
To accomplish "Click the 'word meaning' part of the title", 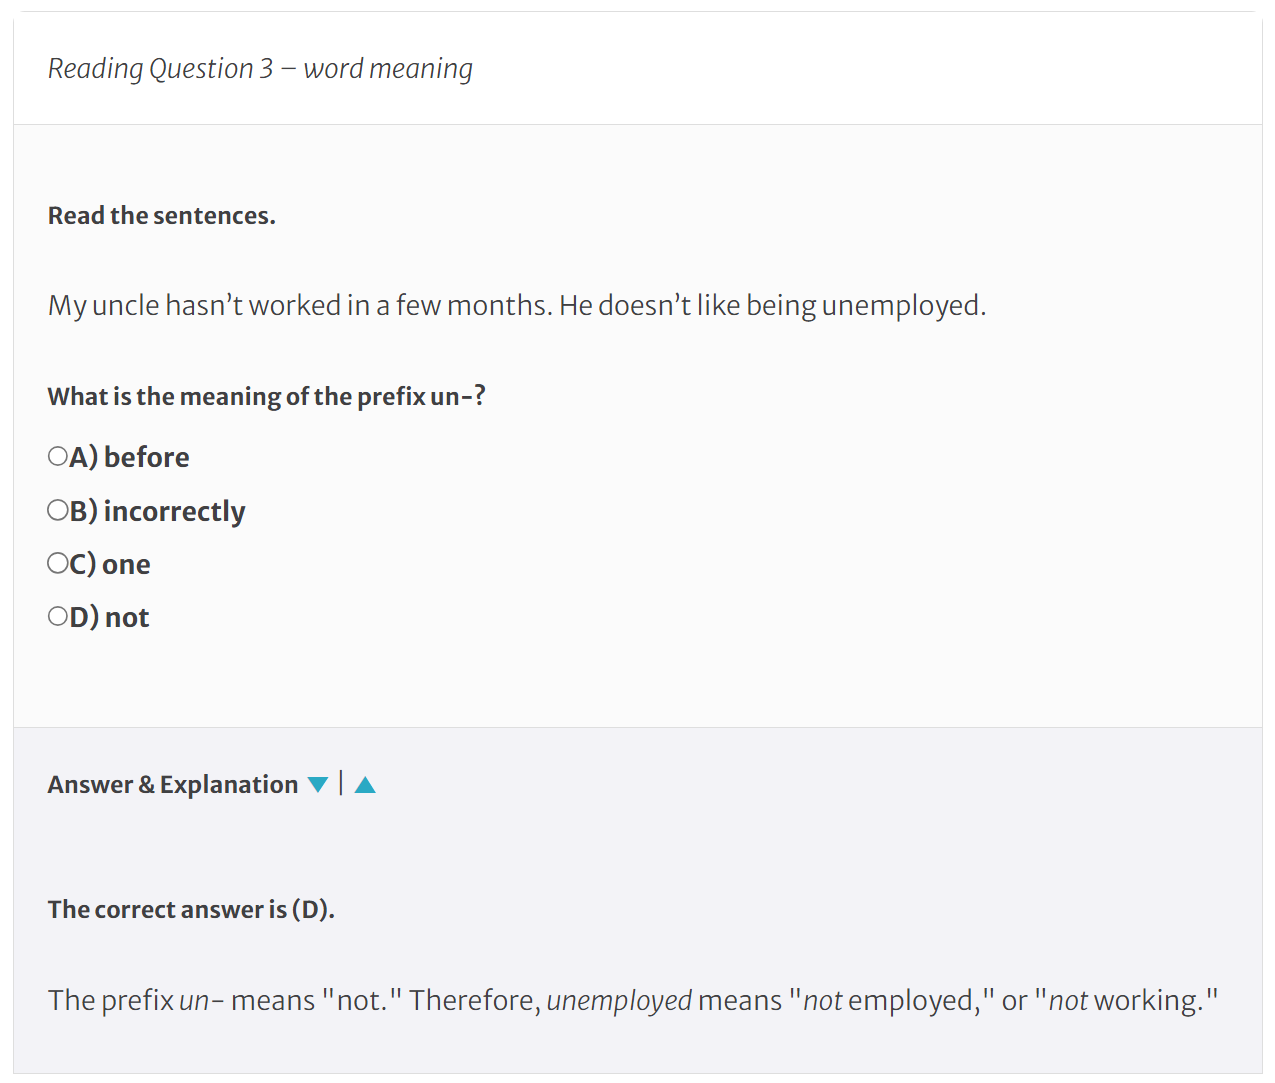I will point(388,69).
